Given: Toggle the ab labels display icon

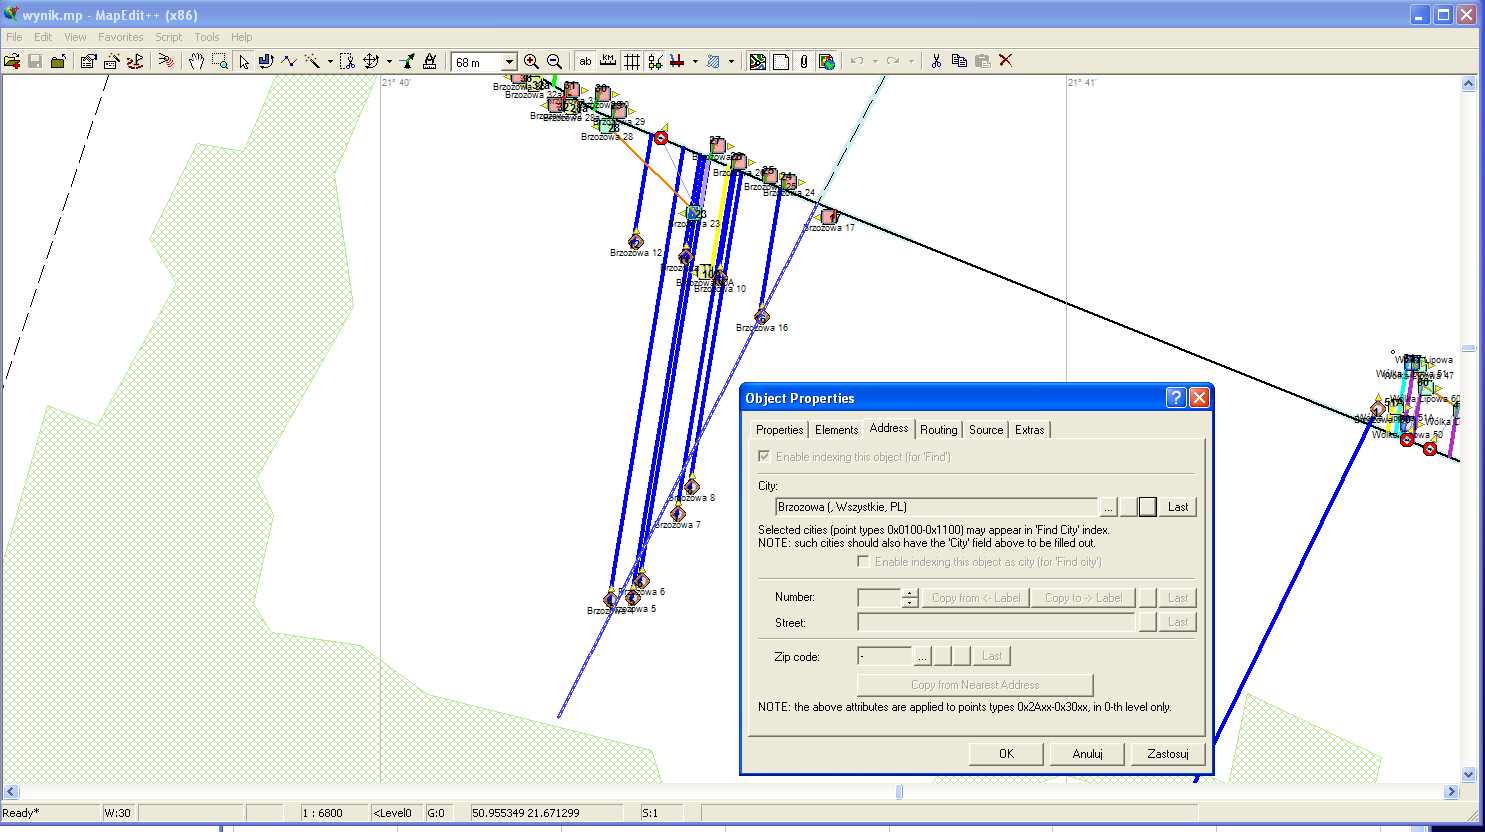Looking at the screenshot, I should point(585,61).
